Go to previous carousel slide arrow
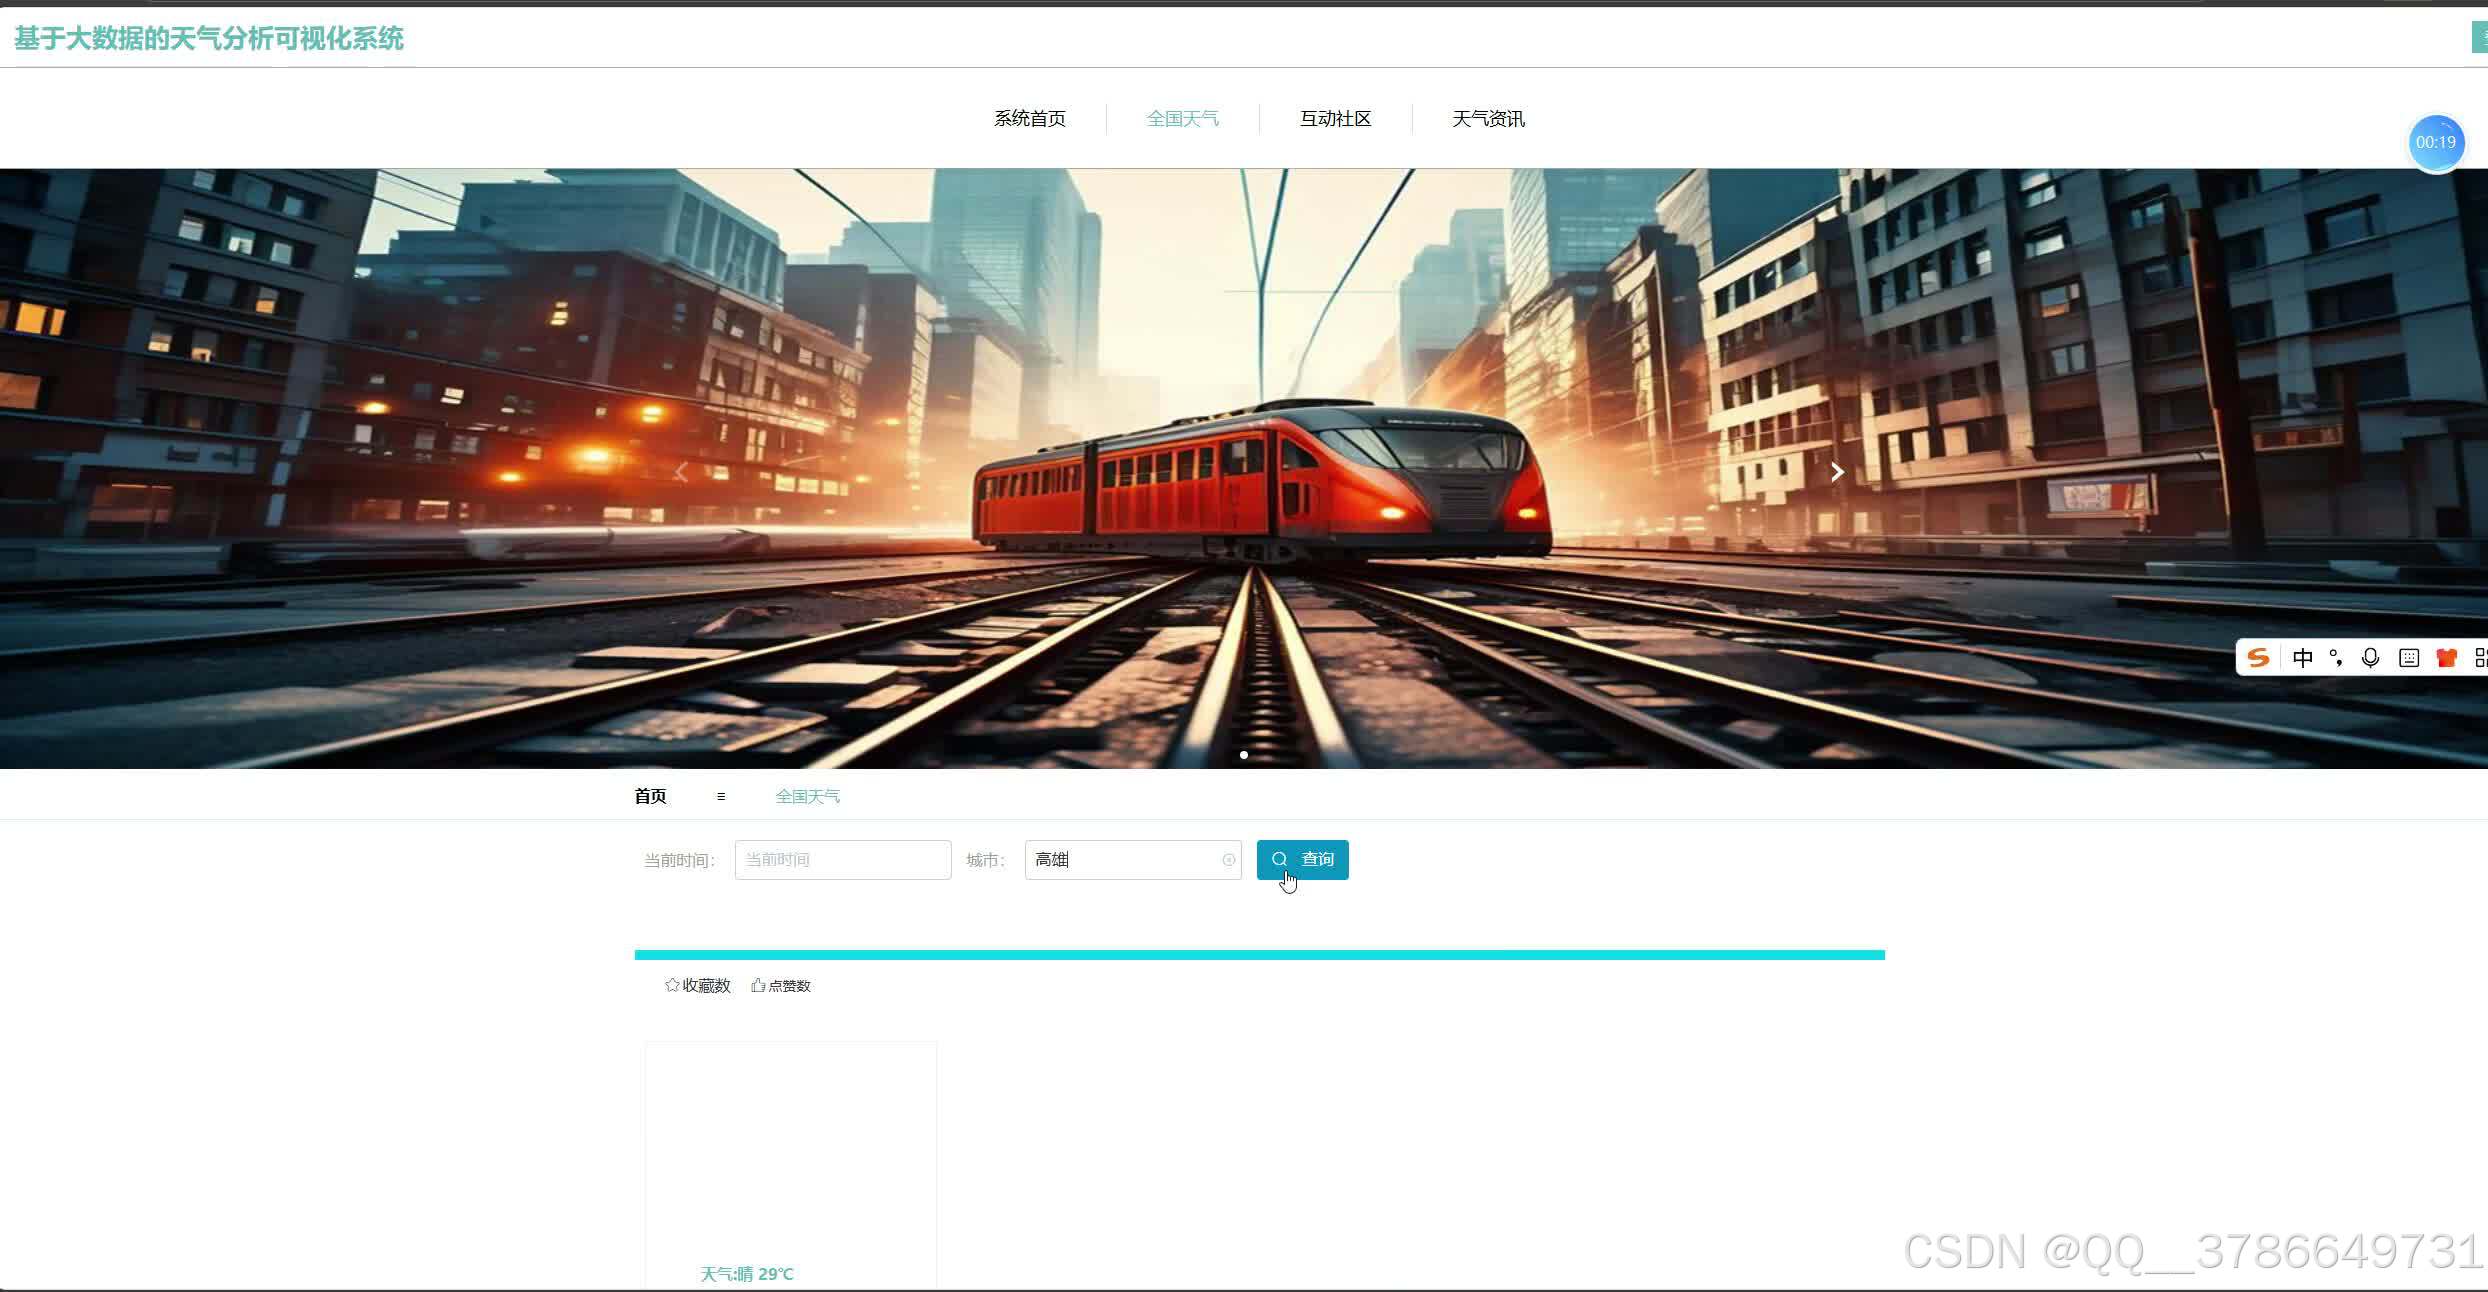Viewport: 2488px width, 1292px height. click(x=681, y=472)
